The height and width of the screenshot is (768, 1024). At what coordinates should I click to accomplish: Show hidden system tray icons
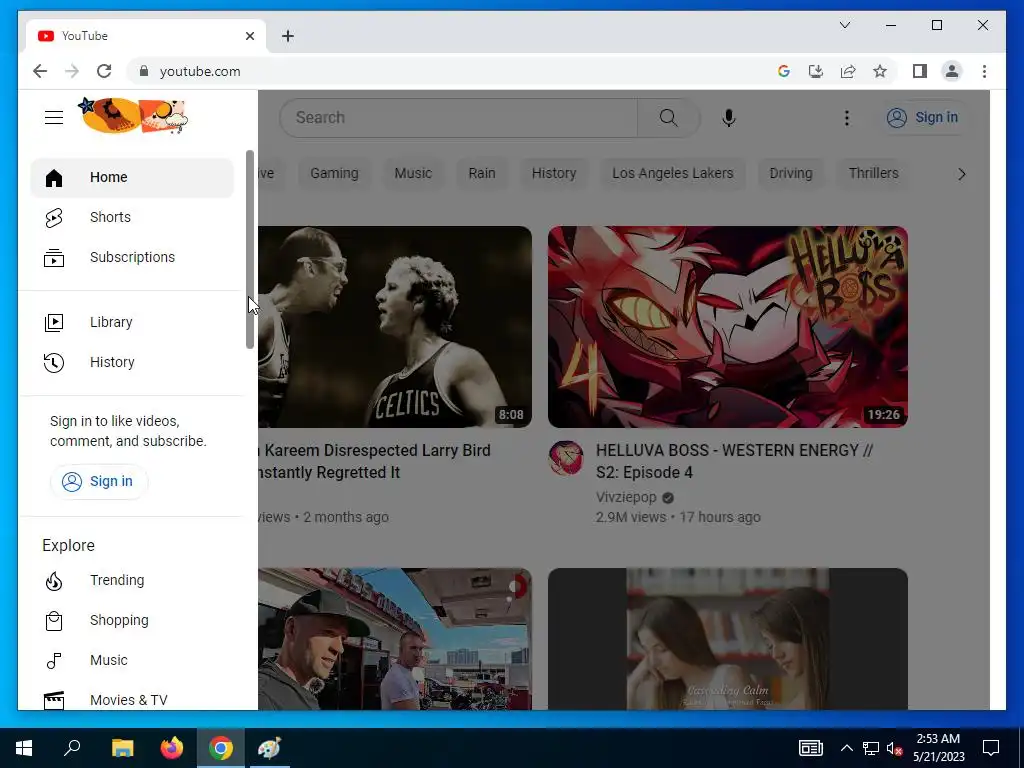[x=846, y=748]
